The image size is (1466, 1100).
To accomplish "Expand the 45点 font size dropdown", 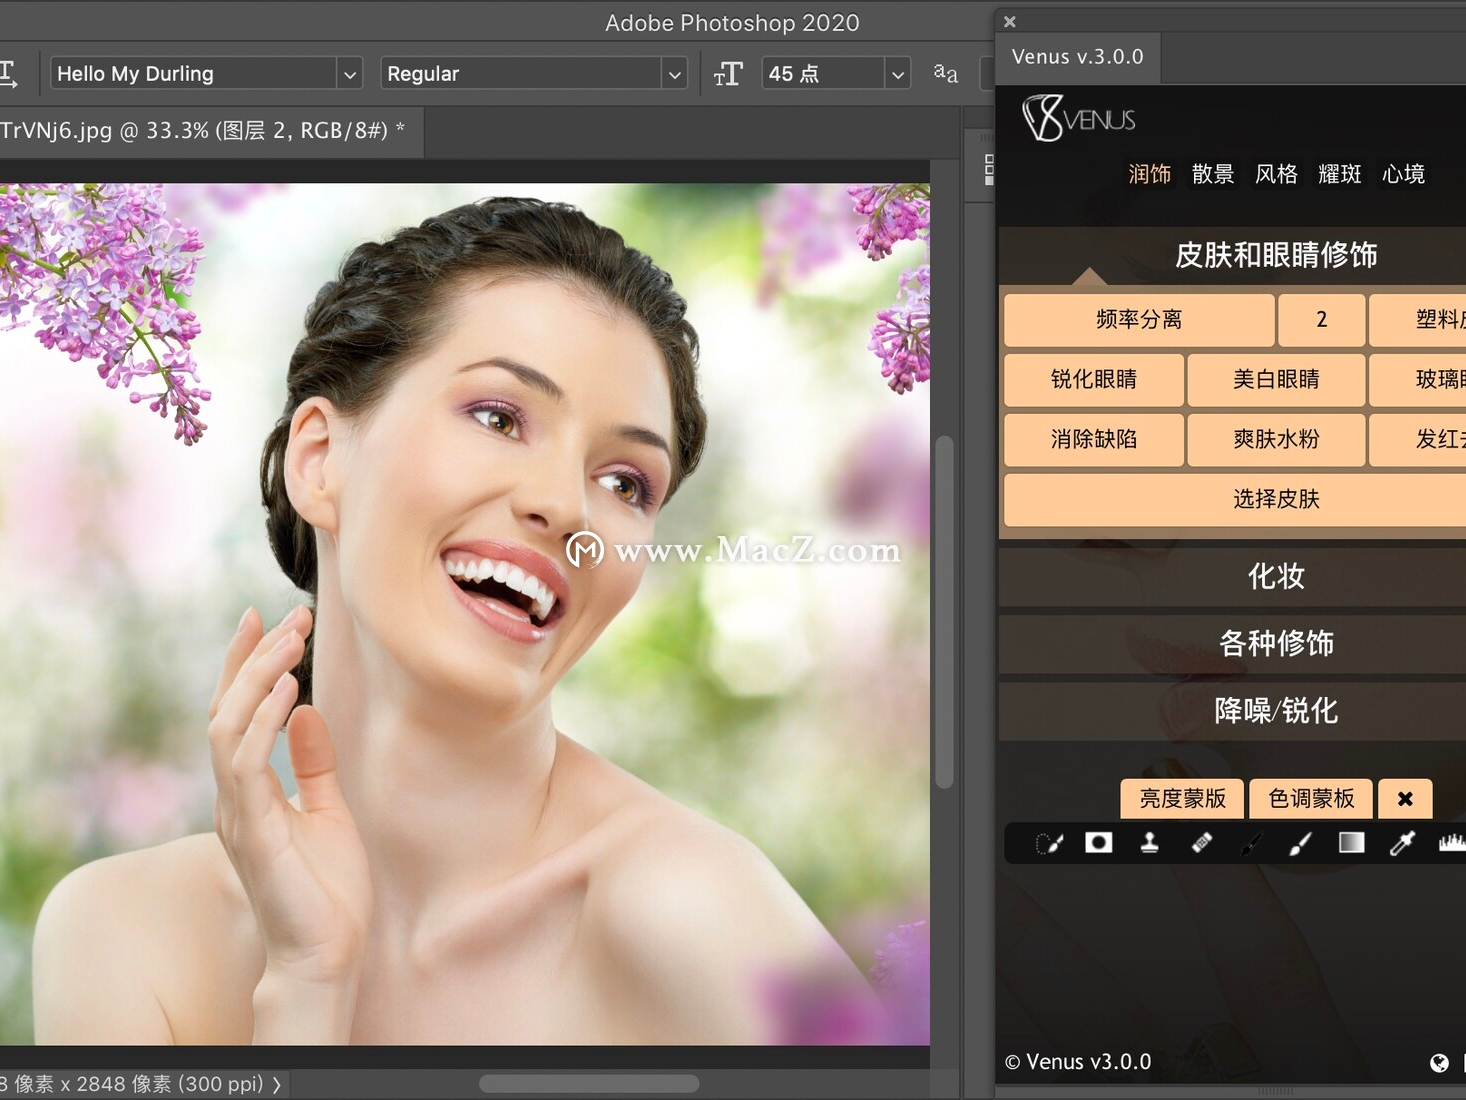I will 835,73.
